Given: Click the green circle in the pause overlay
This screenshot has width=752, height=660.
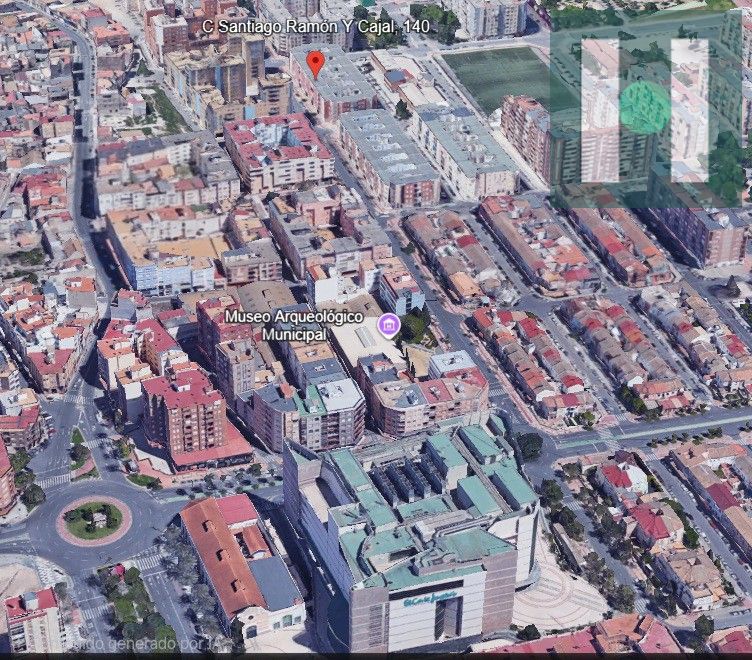Looking at the screenshot, I should (644, 108).
